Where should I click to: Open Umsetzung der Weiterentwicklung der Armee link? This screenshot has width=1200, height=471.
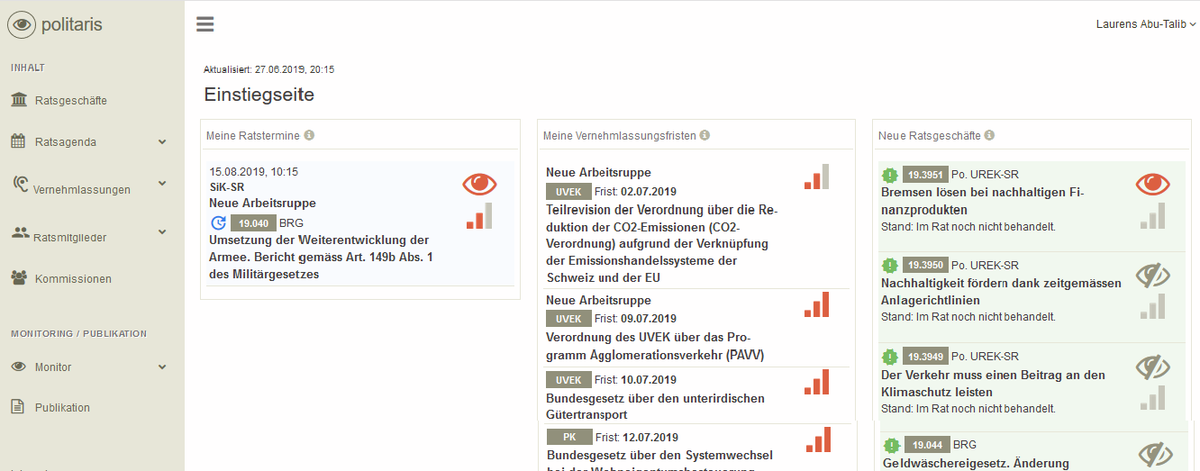coord(319,257)
